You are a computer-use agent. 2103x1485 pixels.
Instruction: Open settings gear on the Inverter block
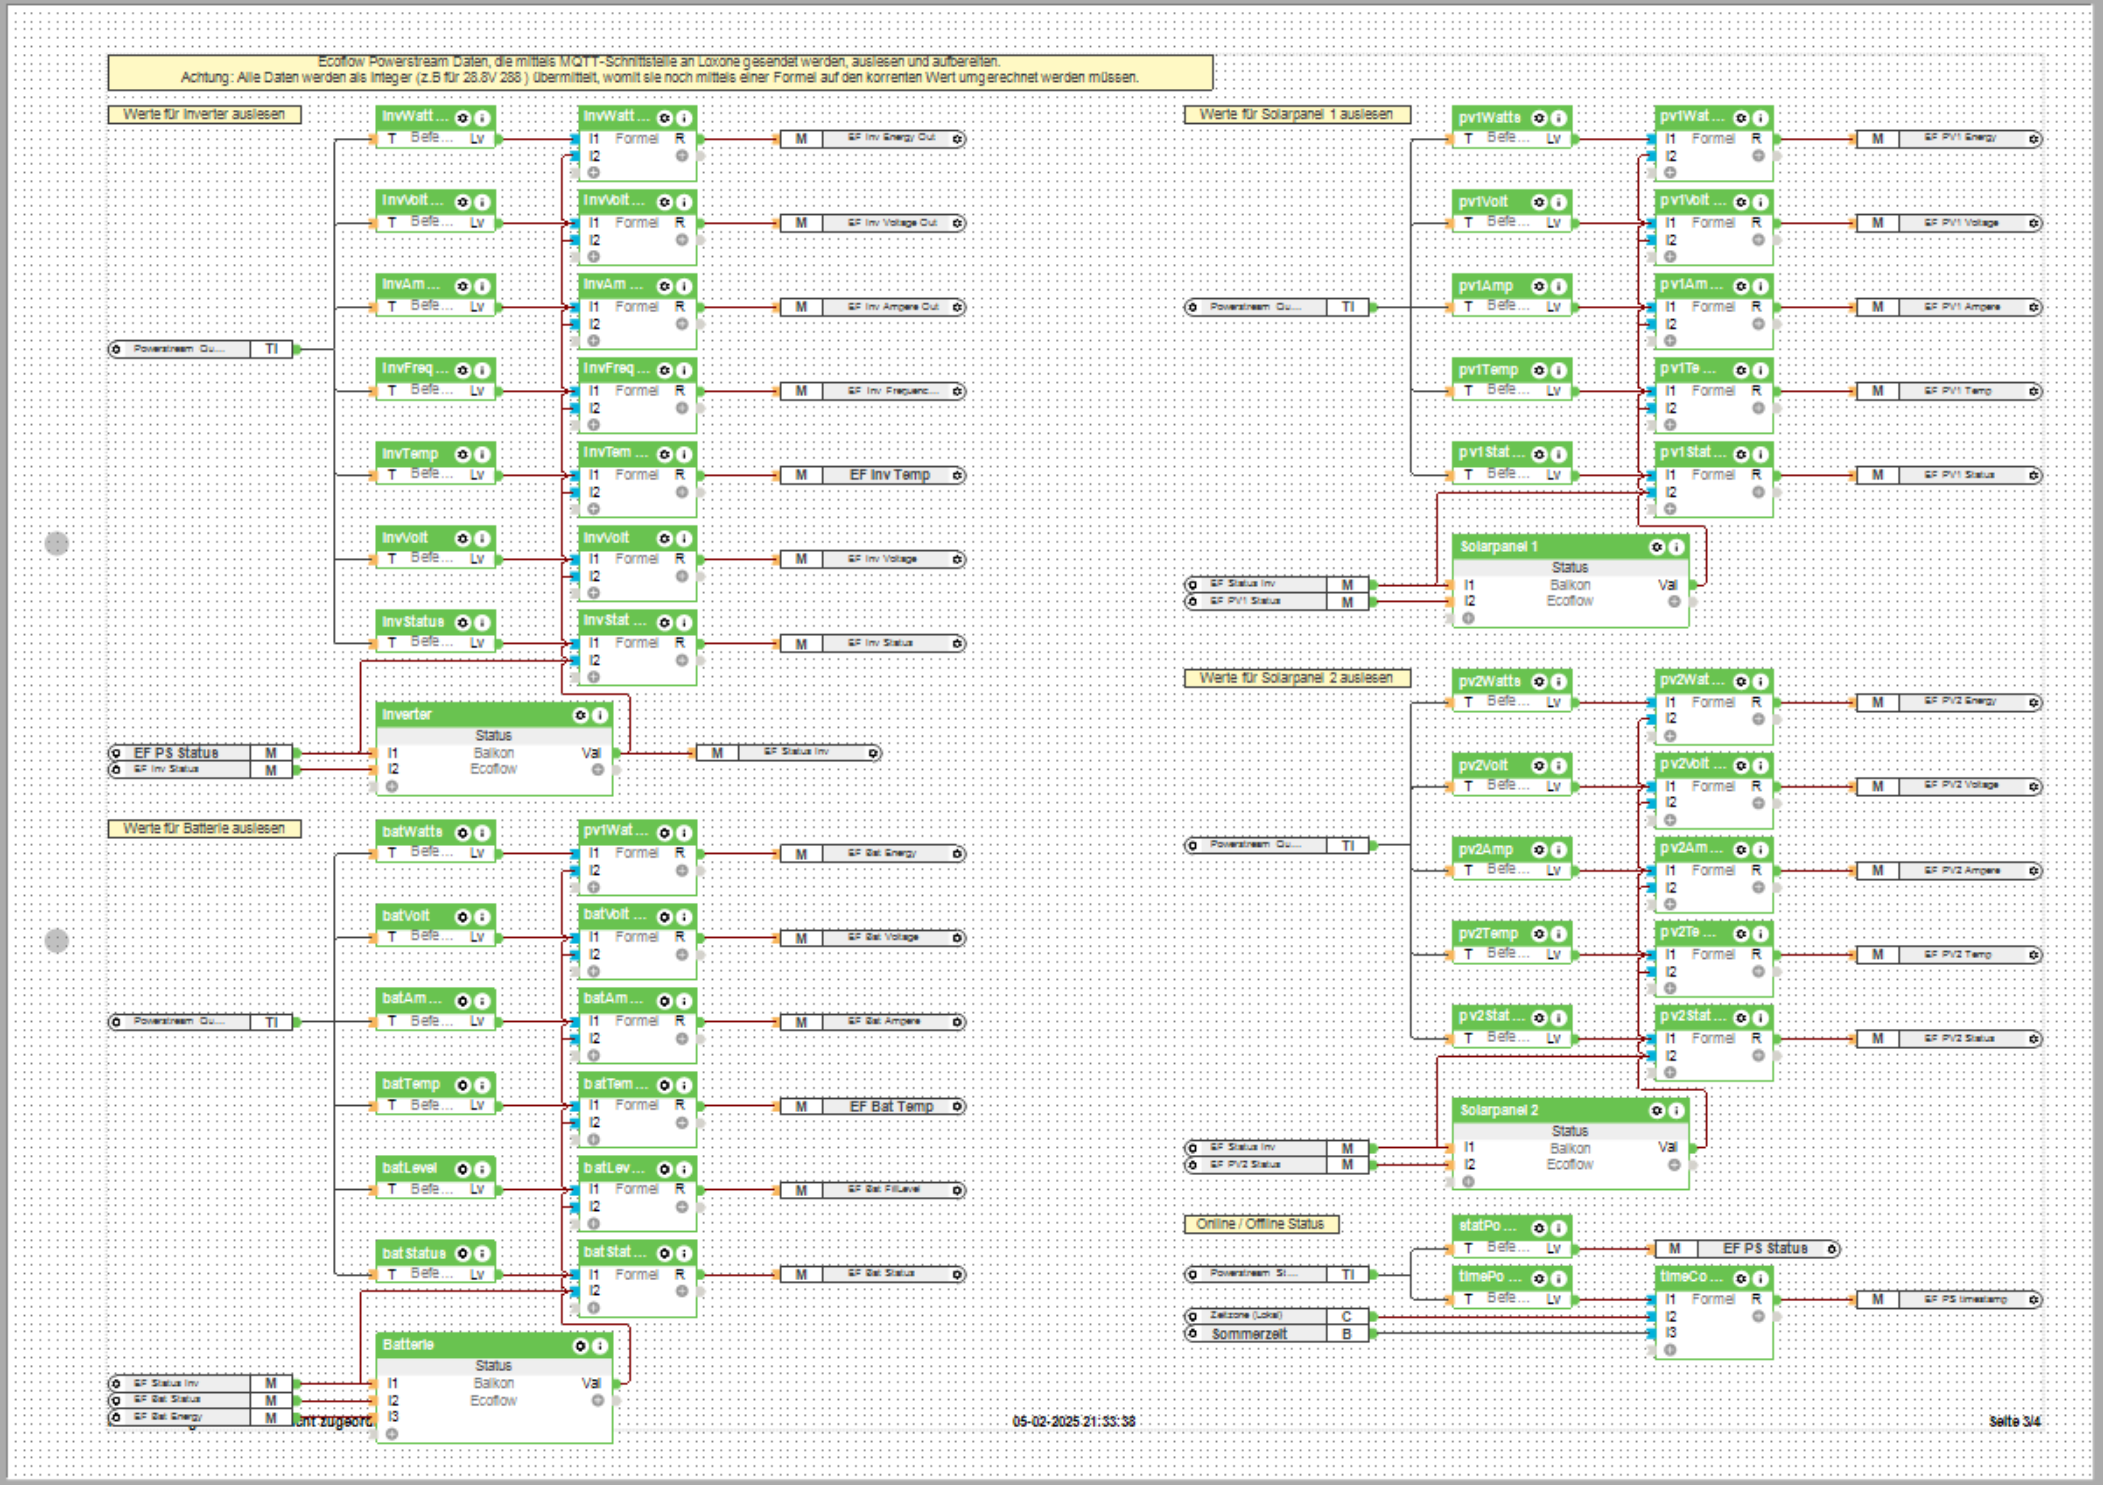[x=580, y=716]
